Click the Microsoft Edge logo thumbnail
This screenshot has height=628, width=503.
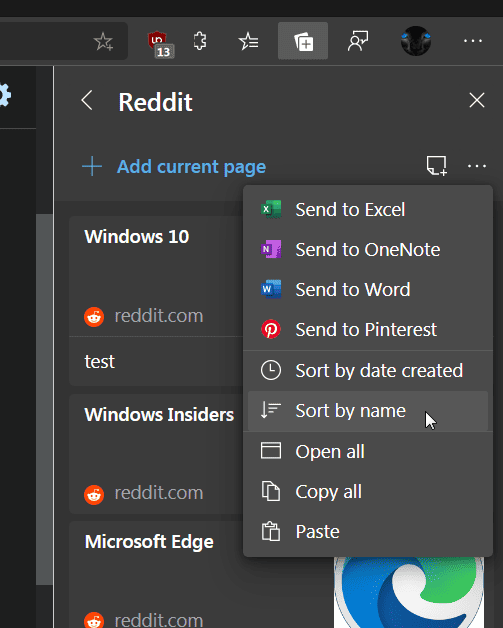409,592
